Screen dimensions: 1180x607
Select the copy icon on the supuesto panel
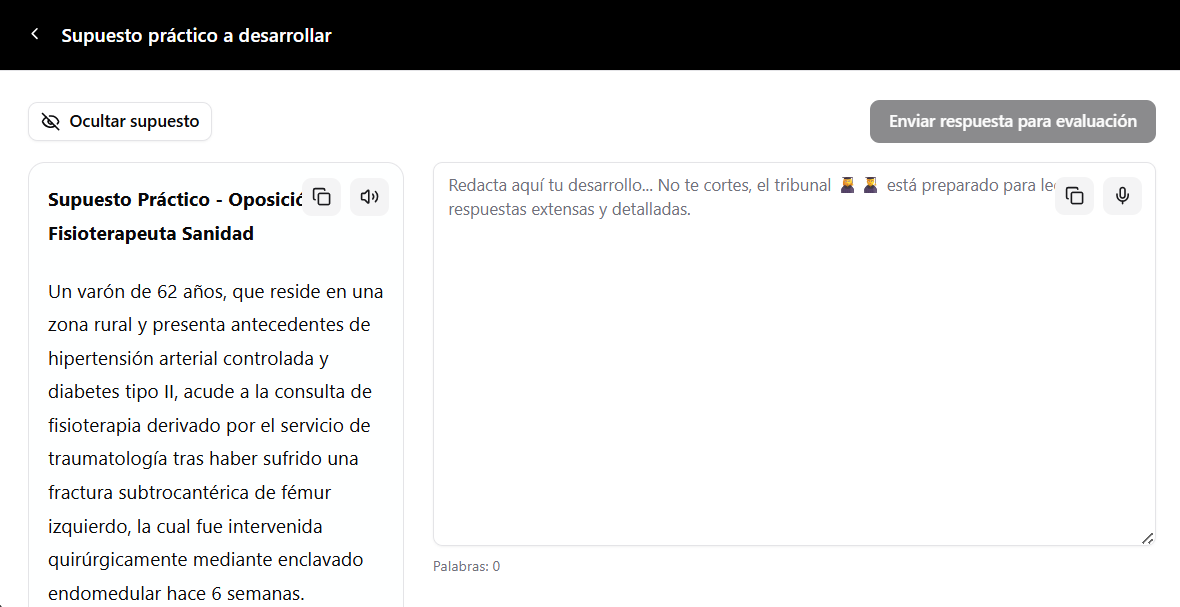(321, 197)
